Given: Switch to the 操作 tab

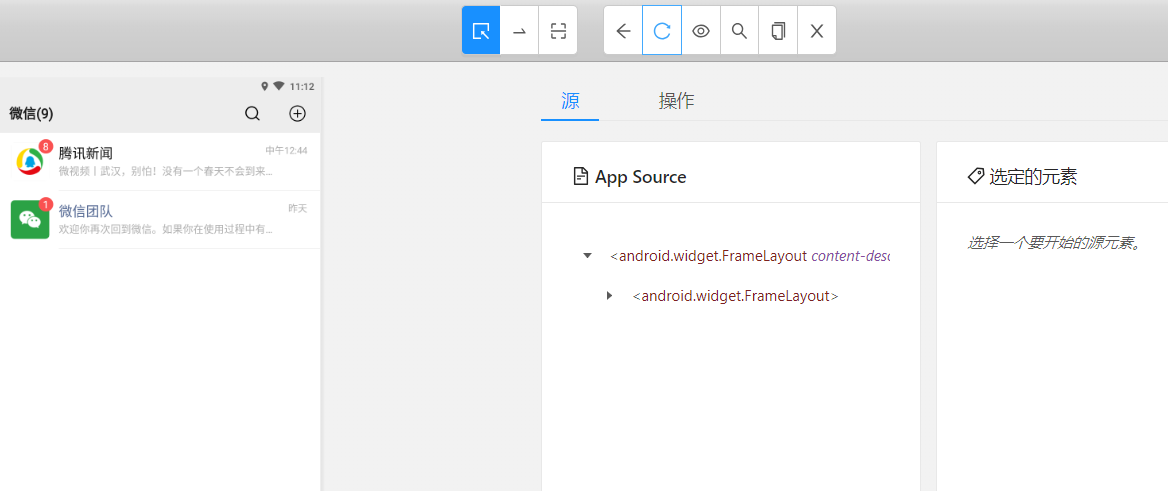Looking at the screenshot, I should [676, 101].
